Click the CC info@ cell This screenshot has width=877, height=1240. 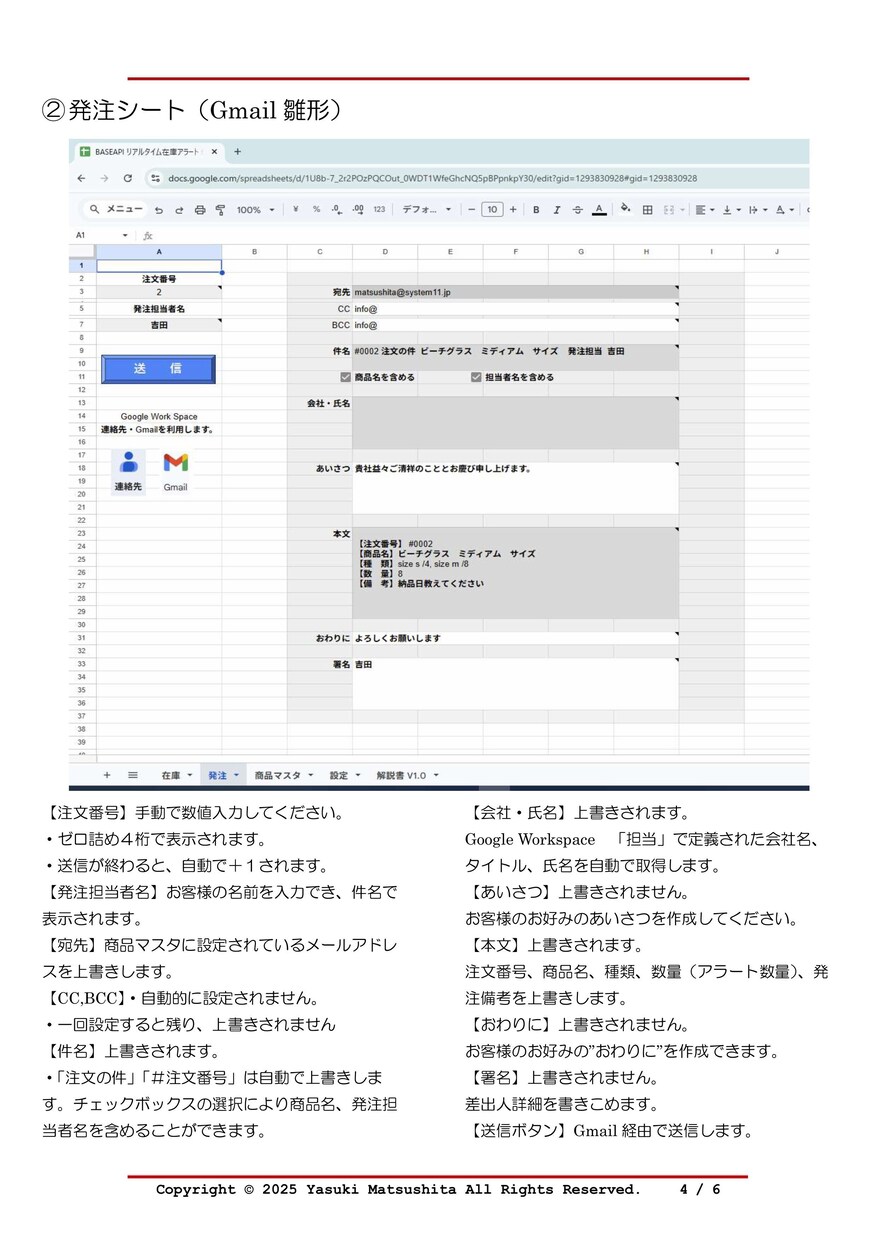pos(515,309)
